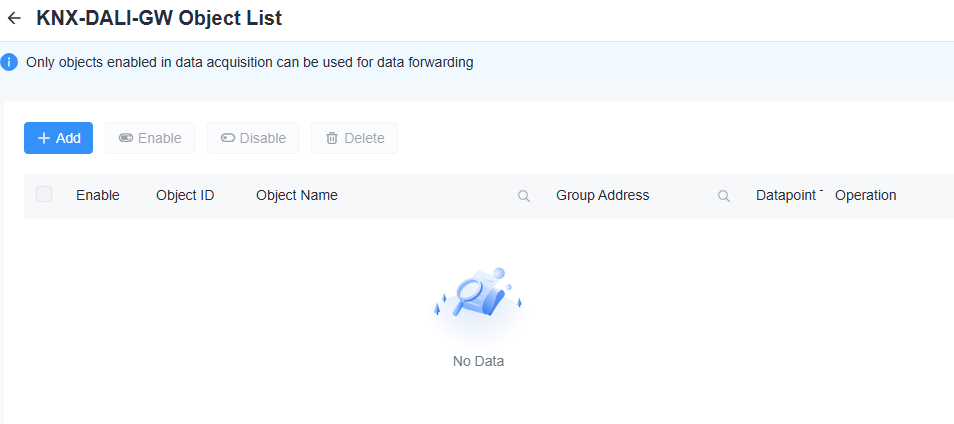Click the toggle-off icon of Disable button

pyautogui.click(x=228, y=138)
